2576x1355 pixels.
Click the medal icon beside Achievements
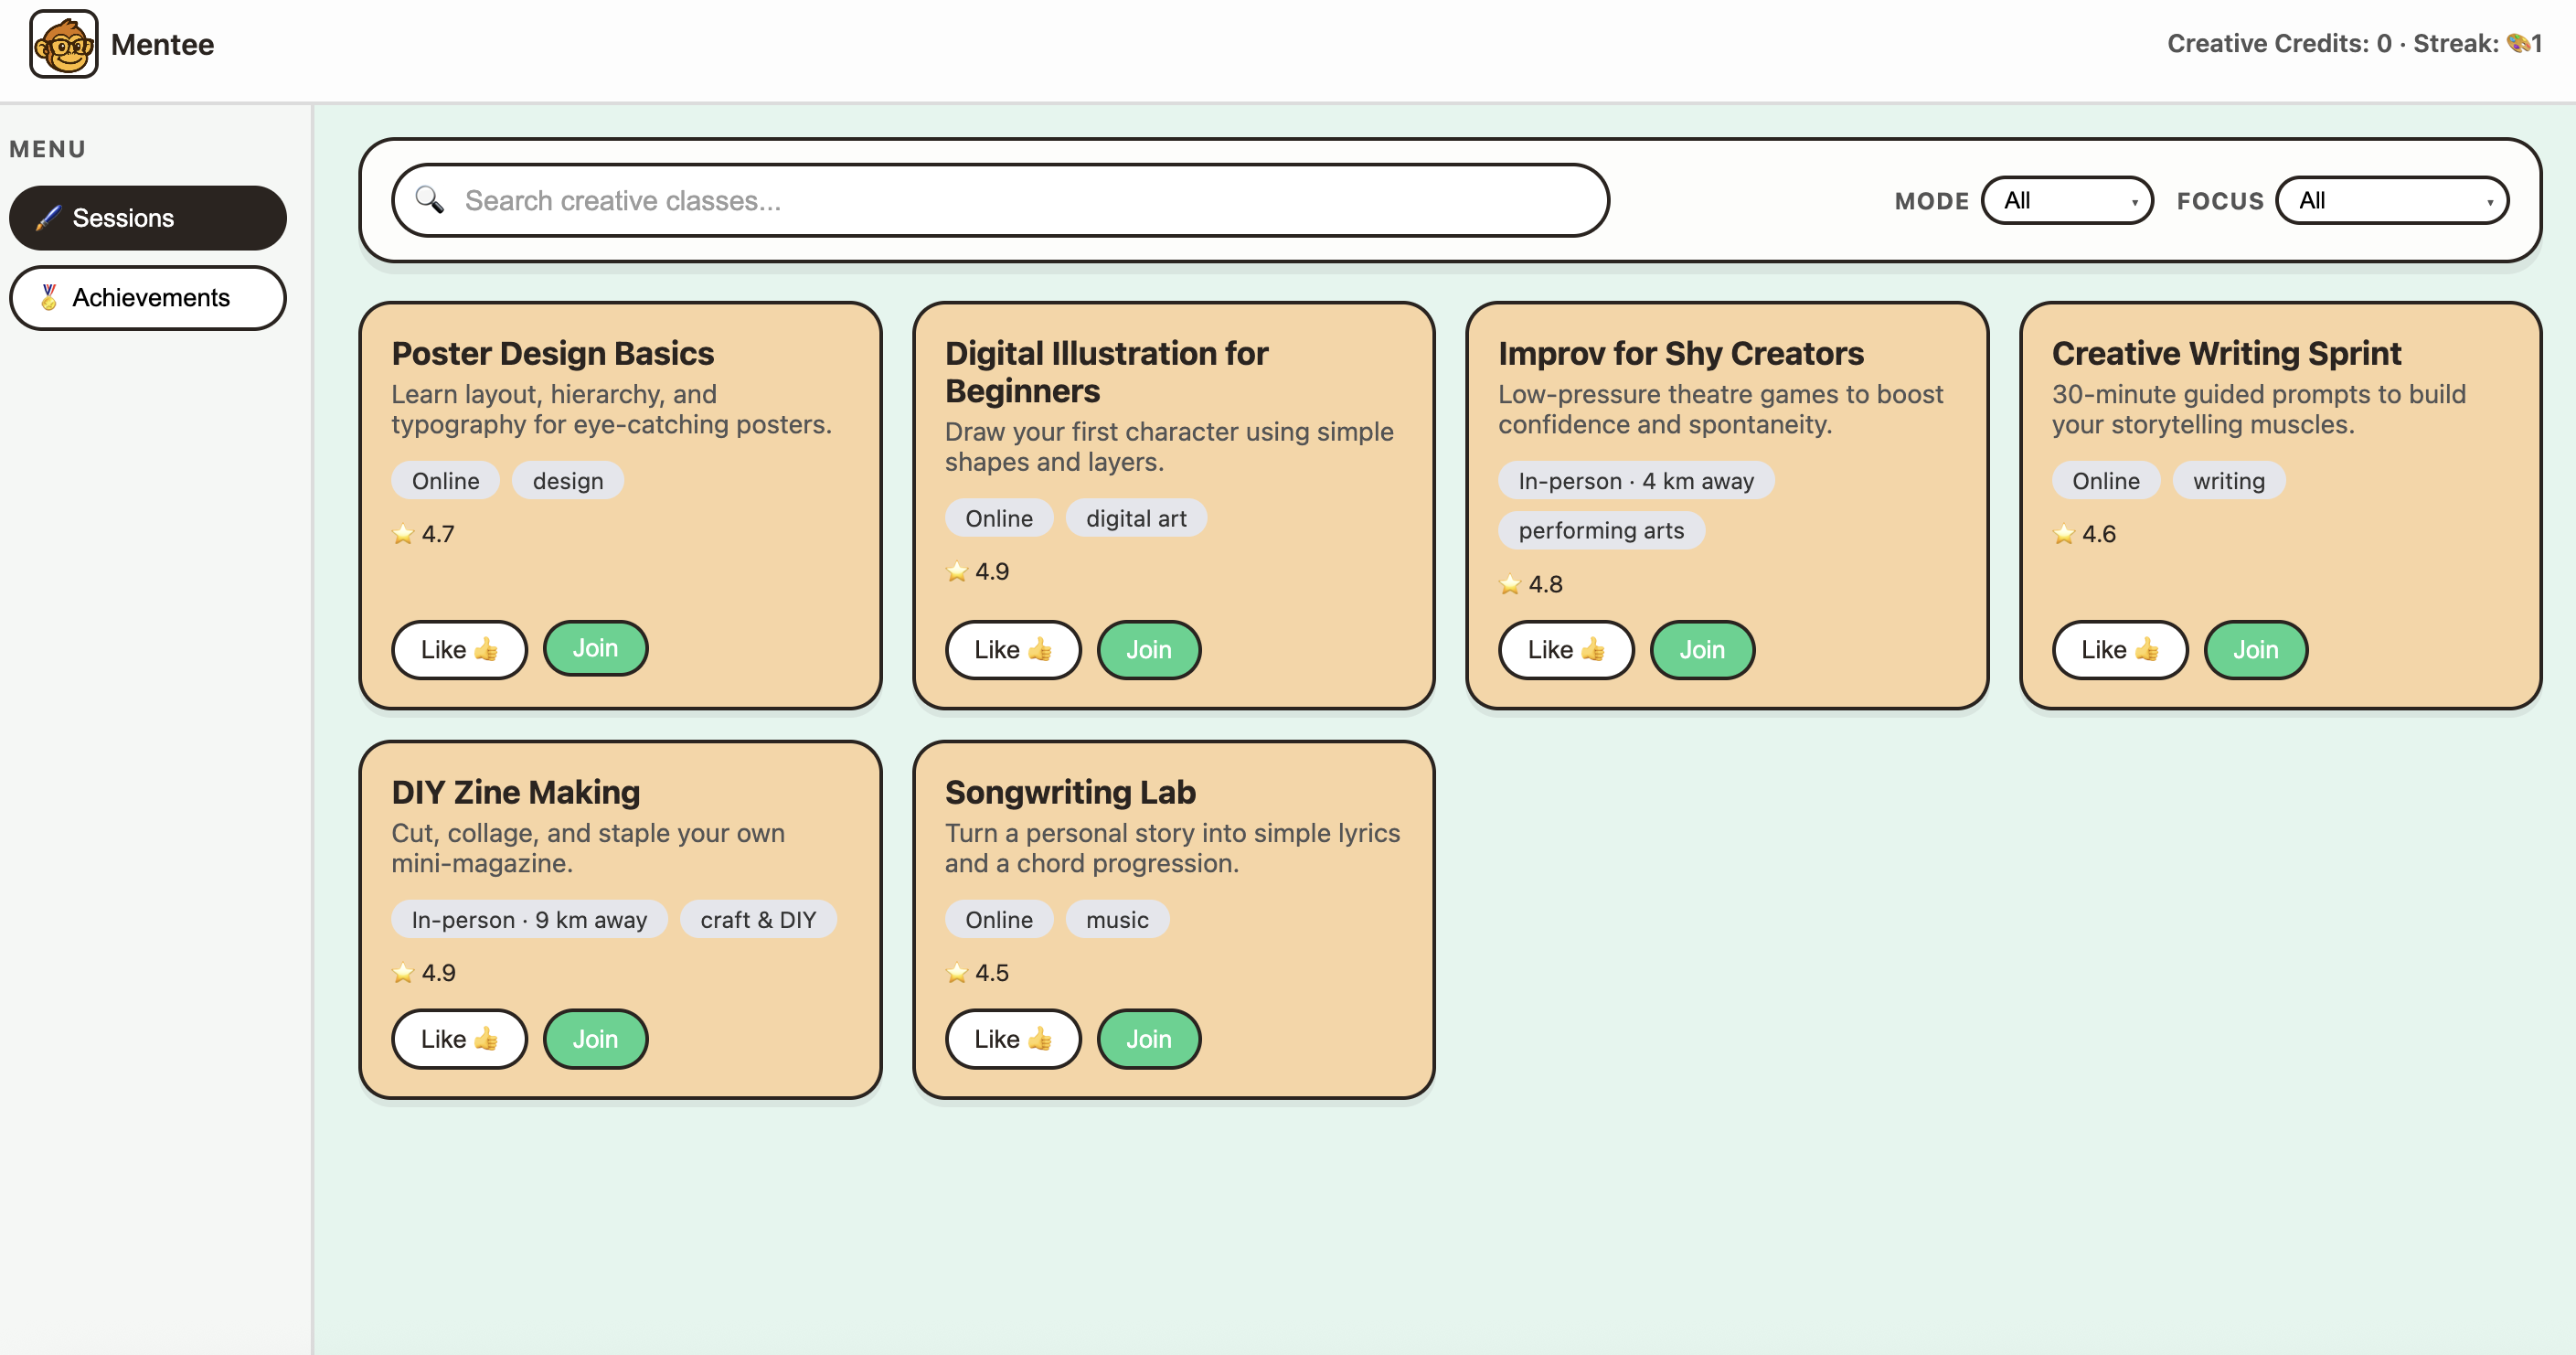tap(48, 297)
